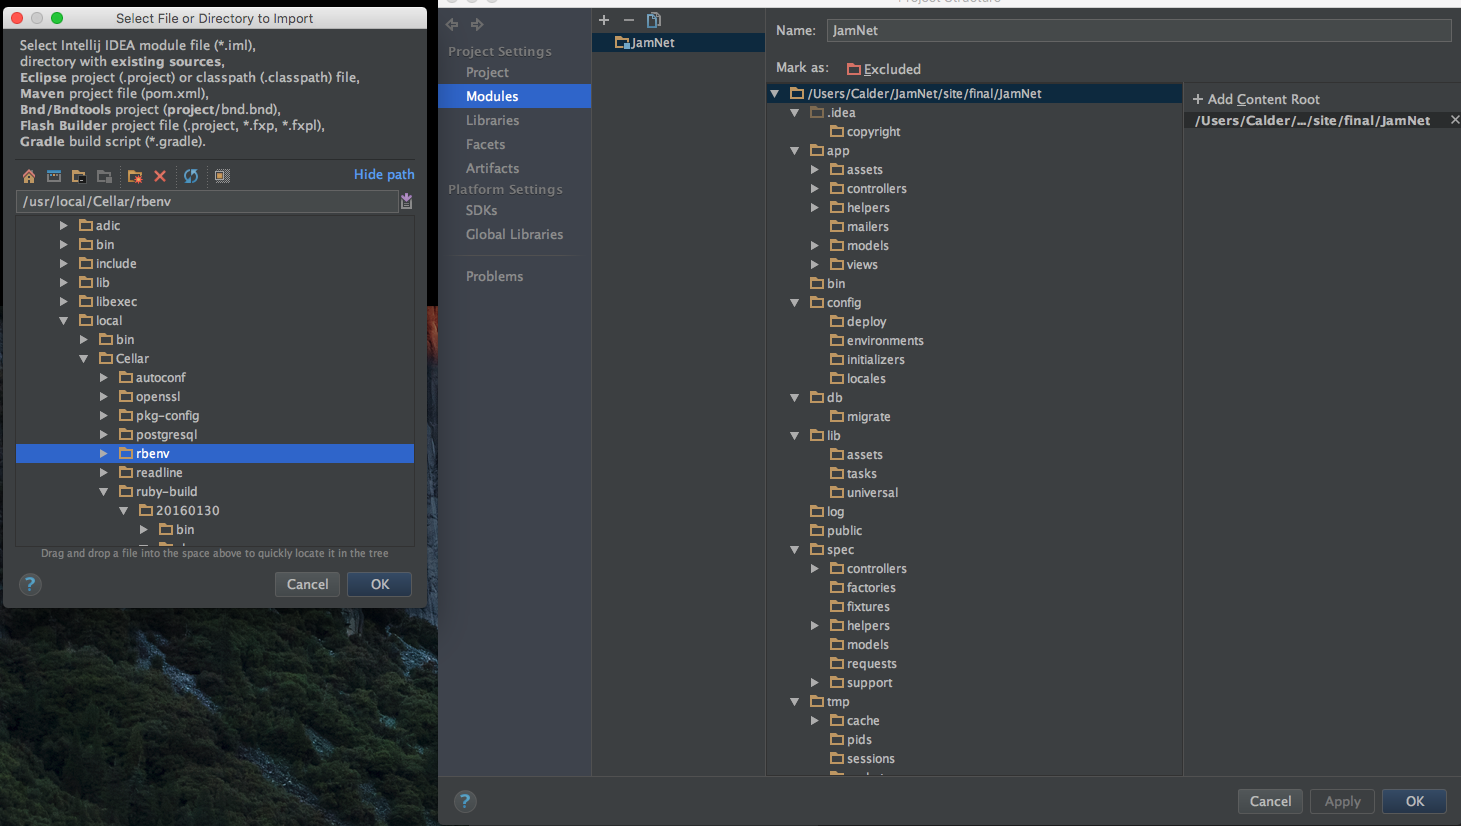Remove selected module with minus icon
Viewport: 1461px width, 826px height.
[629, 20]
